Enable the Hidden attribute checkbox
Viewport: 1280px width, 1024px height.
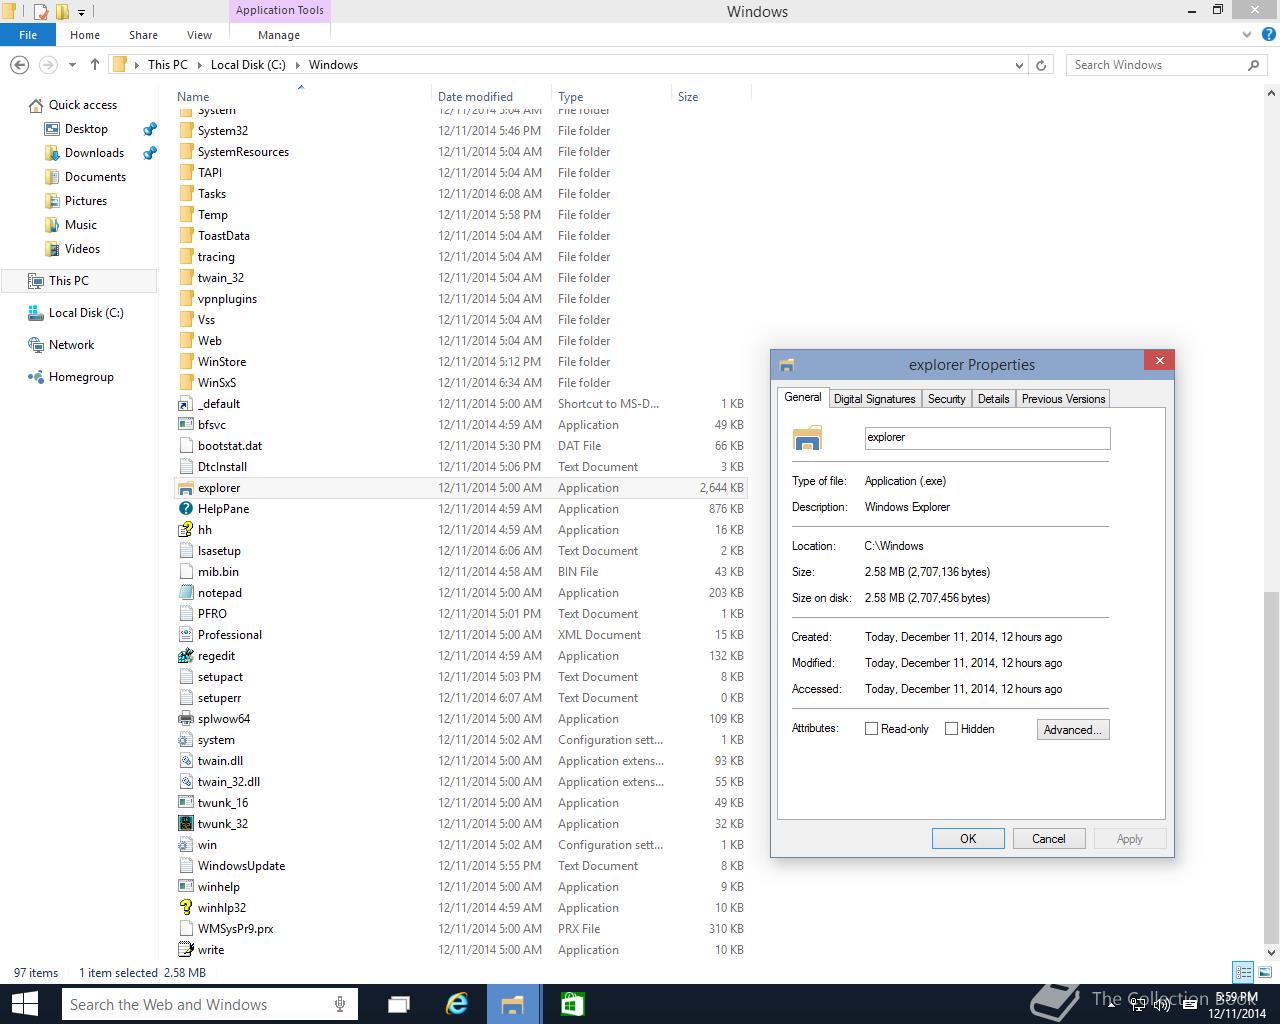[951, 729]
